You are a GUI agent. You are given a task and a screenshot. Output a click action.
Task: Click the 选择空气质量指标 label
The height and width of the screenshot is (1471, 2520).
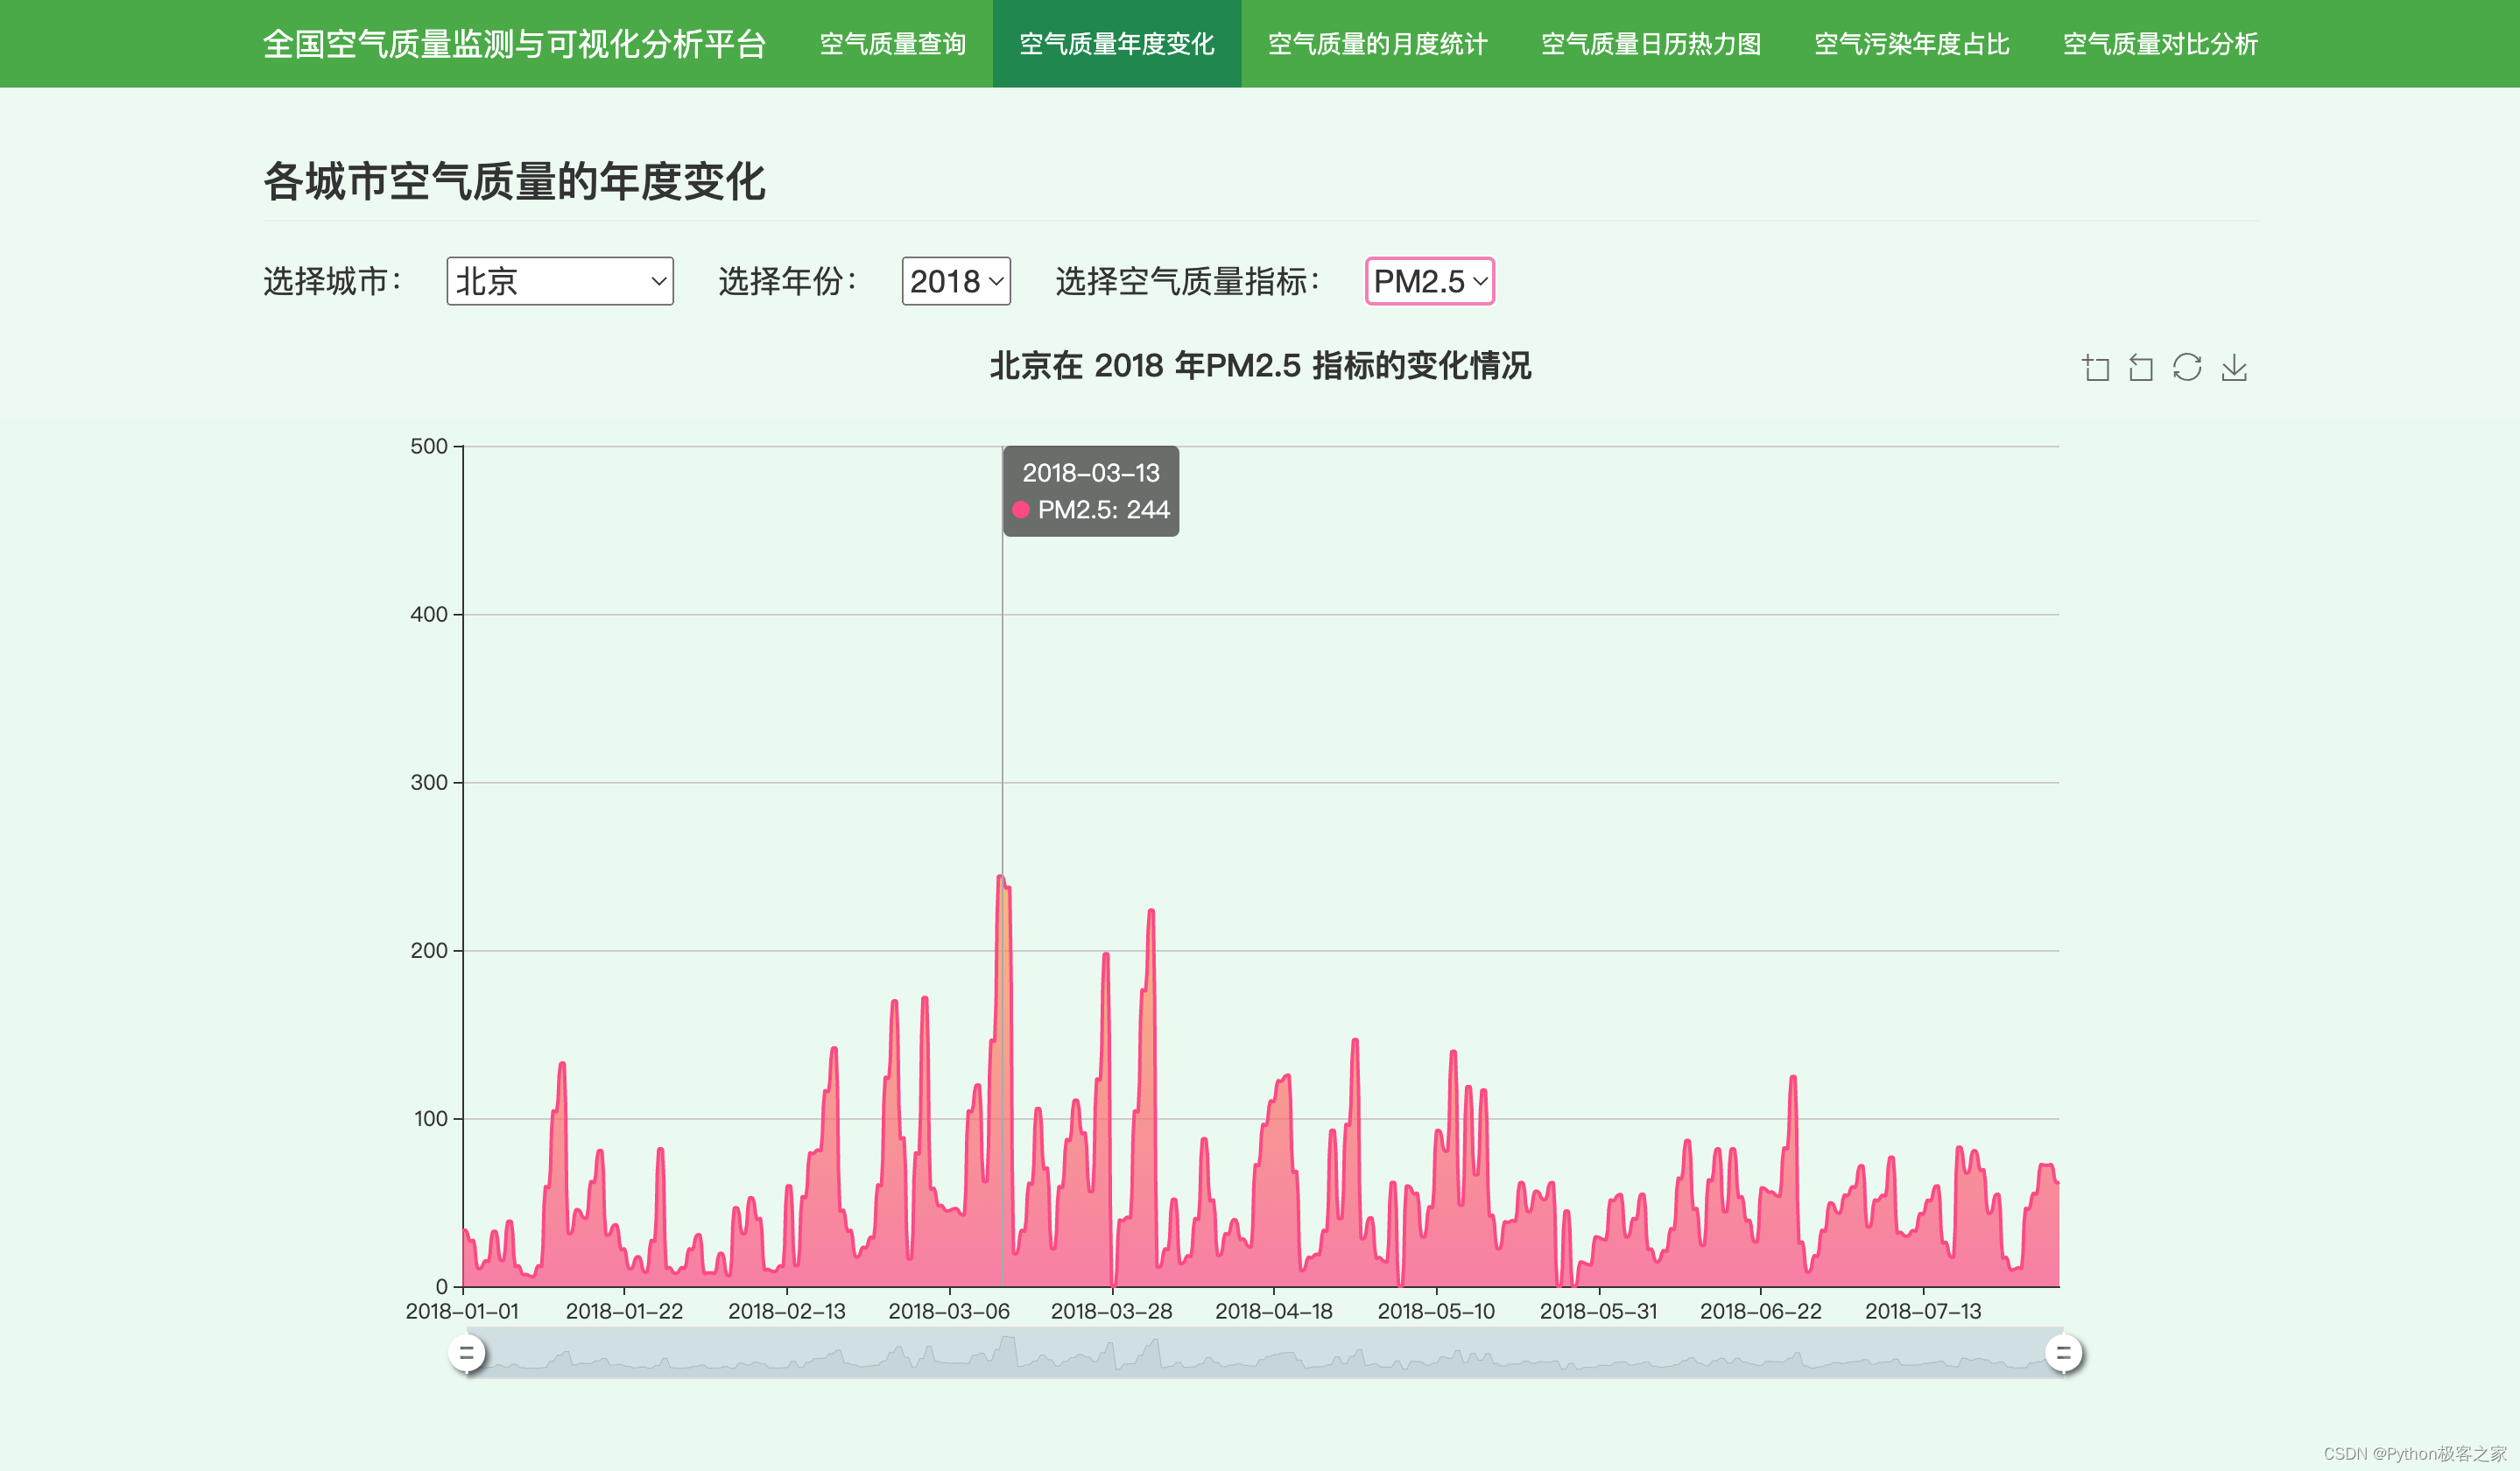[x=1188, y=281]
